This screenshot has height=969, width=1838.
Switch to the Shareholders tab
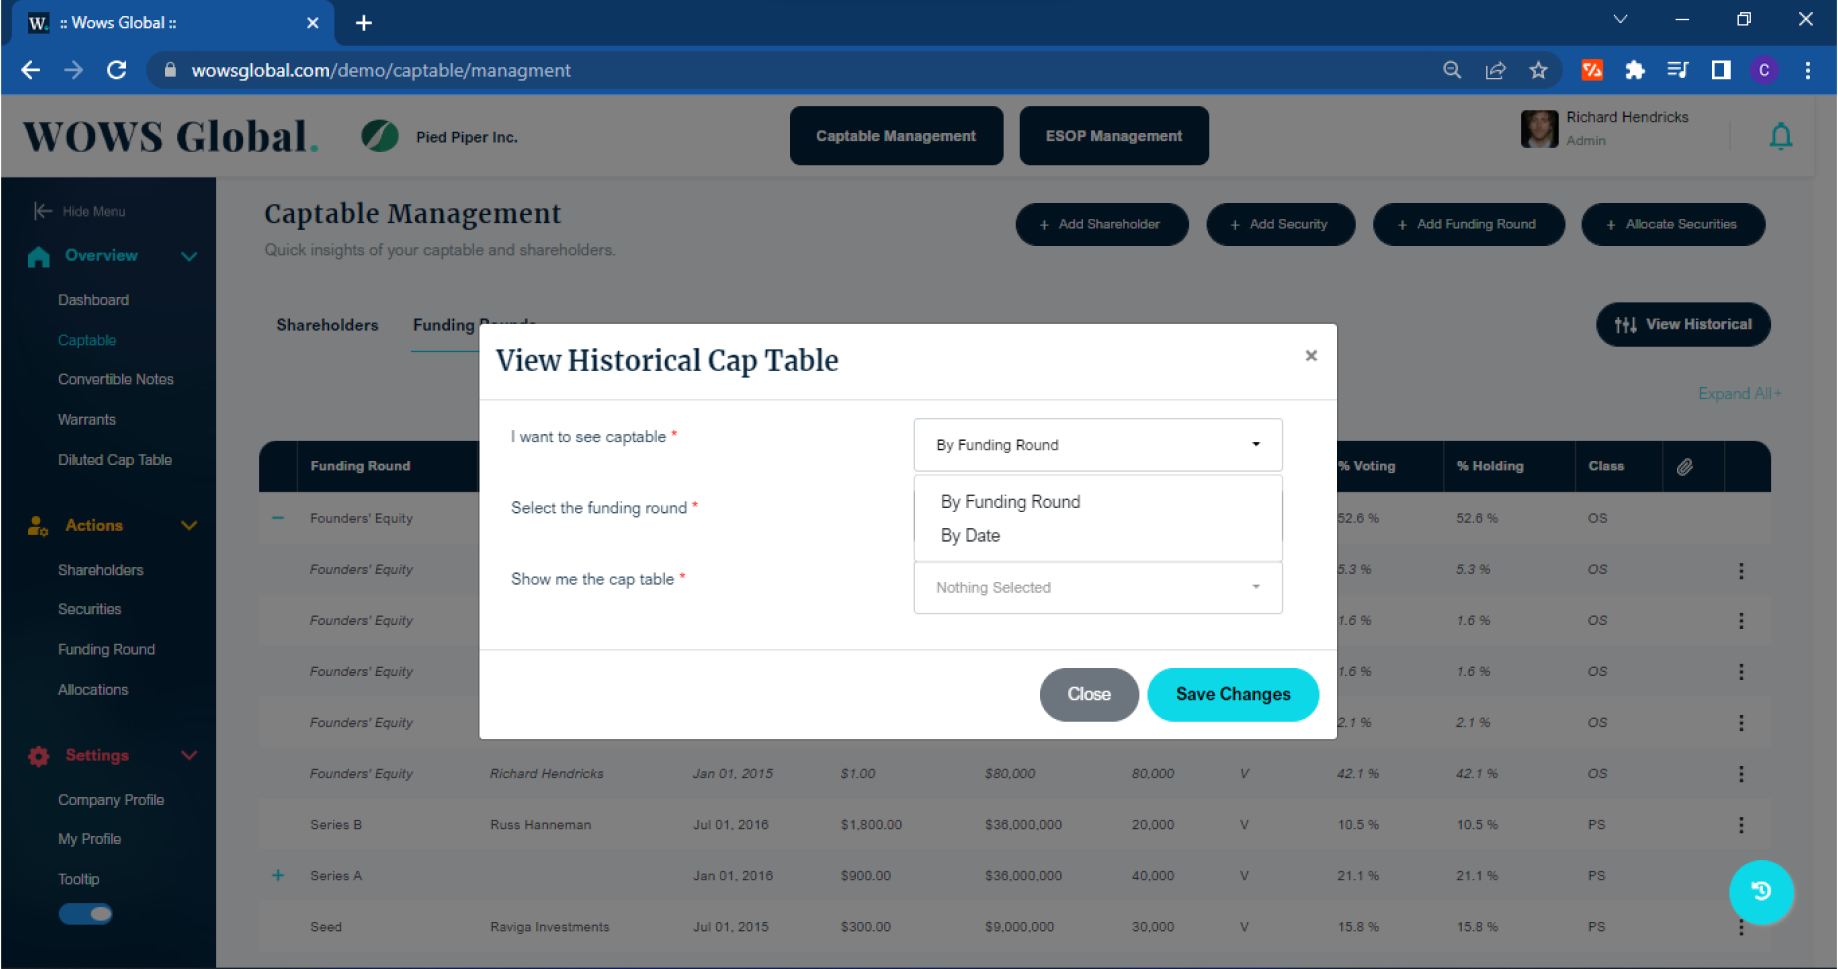click(x=327, y=325)
